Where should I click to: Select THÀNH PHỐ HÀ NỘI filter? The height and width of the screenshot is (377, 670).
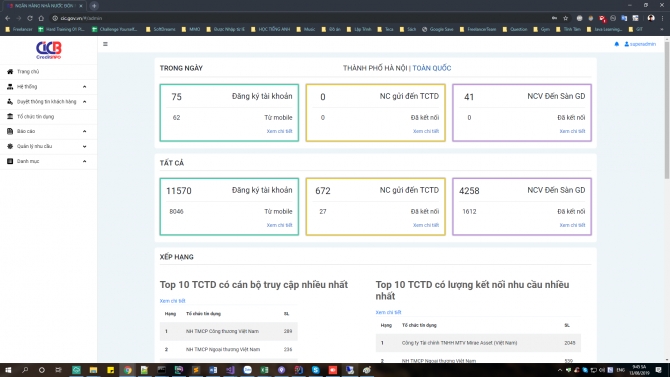pos(375,68)
